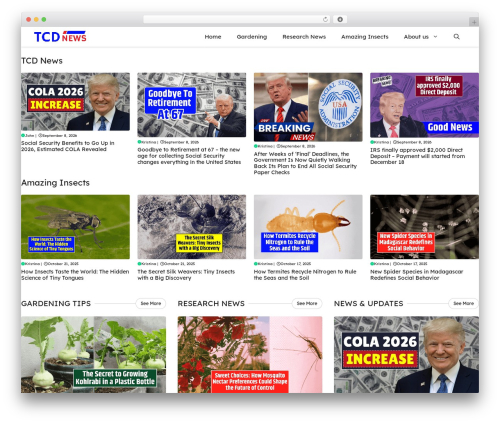Open IRS $2,000 Direct Deposit thumbnail
This screenshot has height=423, width=500.
(x=424, y=105)
